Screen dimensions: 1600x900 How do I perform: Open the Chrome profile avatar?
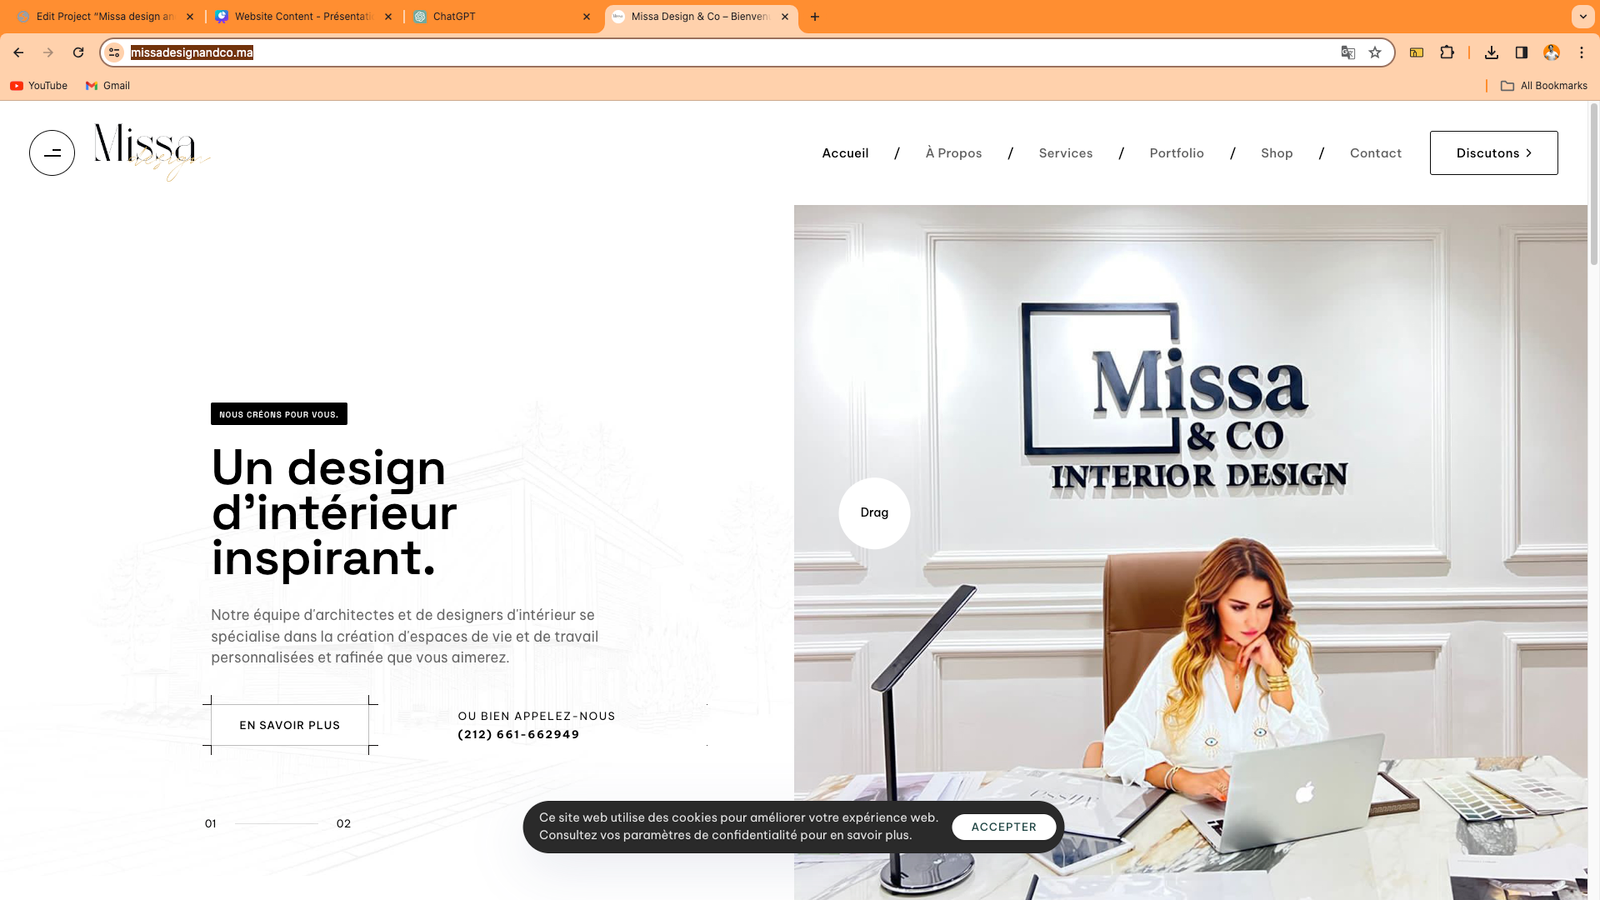[x=1552, y=52]
